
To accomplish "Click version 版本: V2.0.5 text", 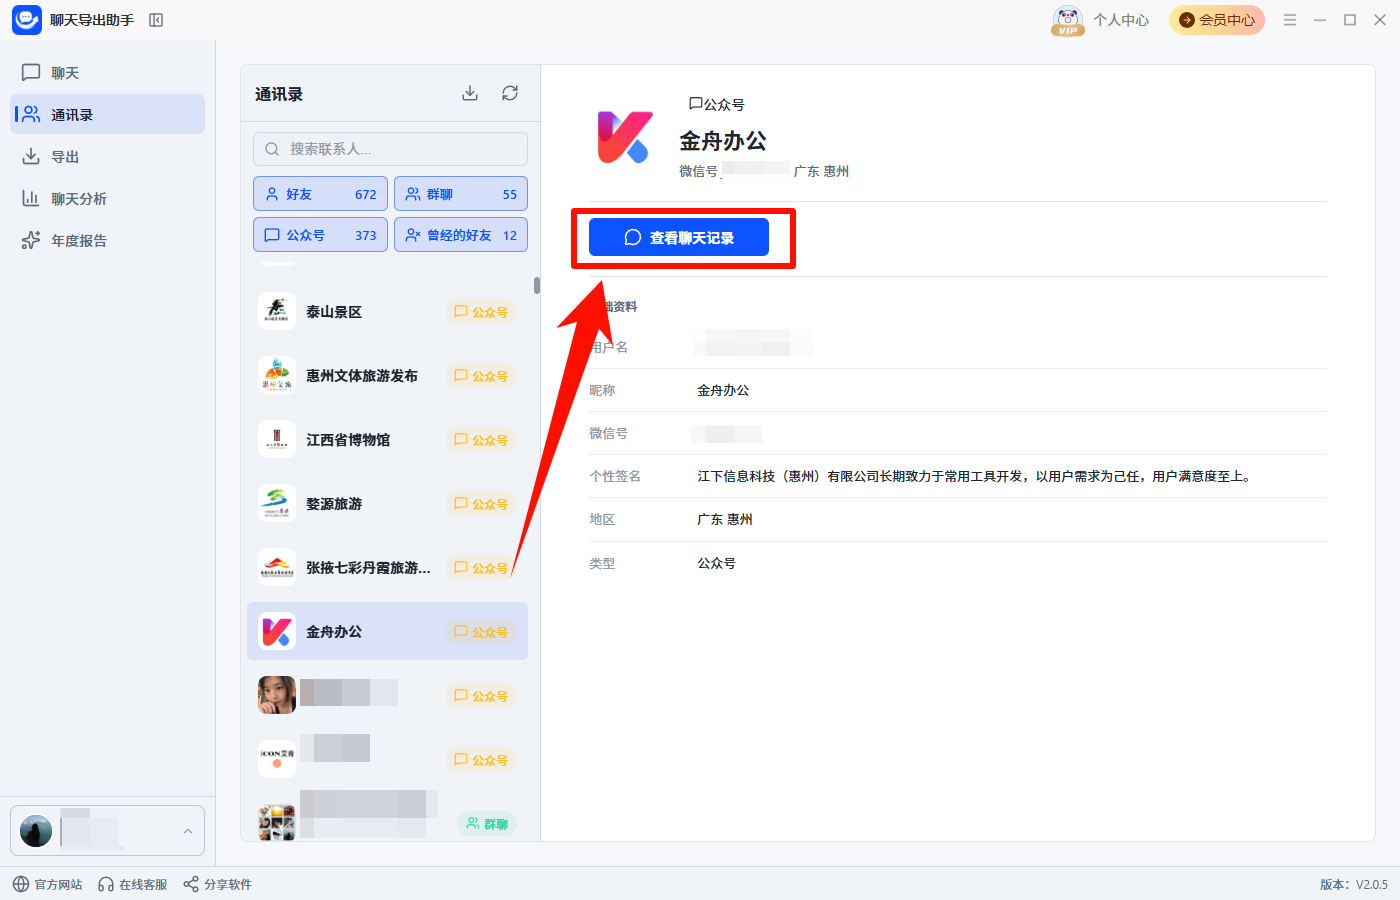I will click(x=1354, y=884).
